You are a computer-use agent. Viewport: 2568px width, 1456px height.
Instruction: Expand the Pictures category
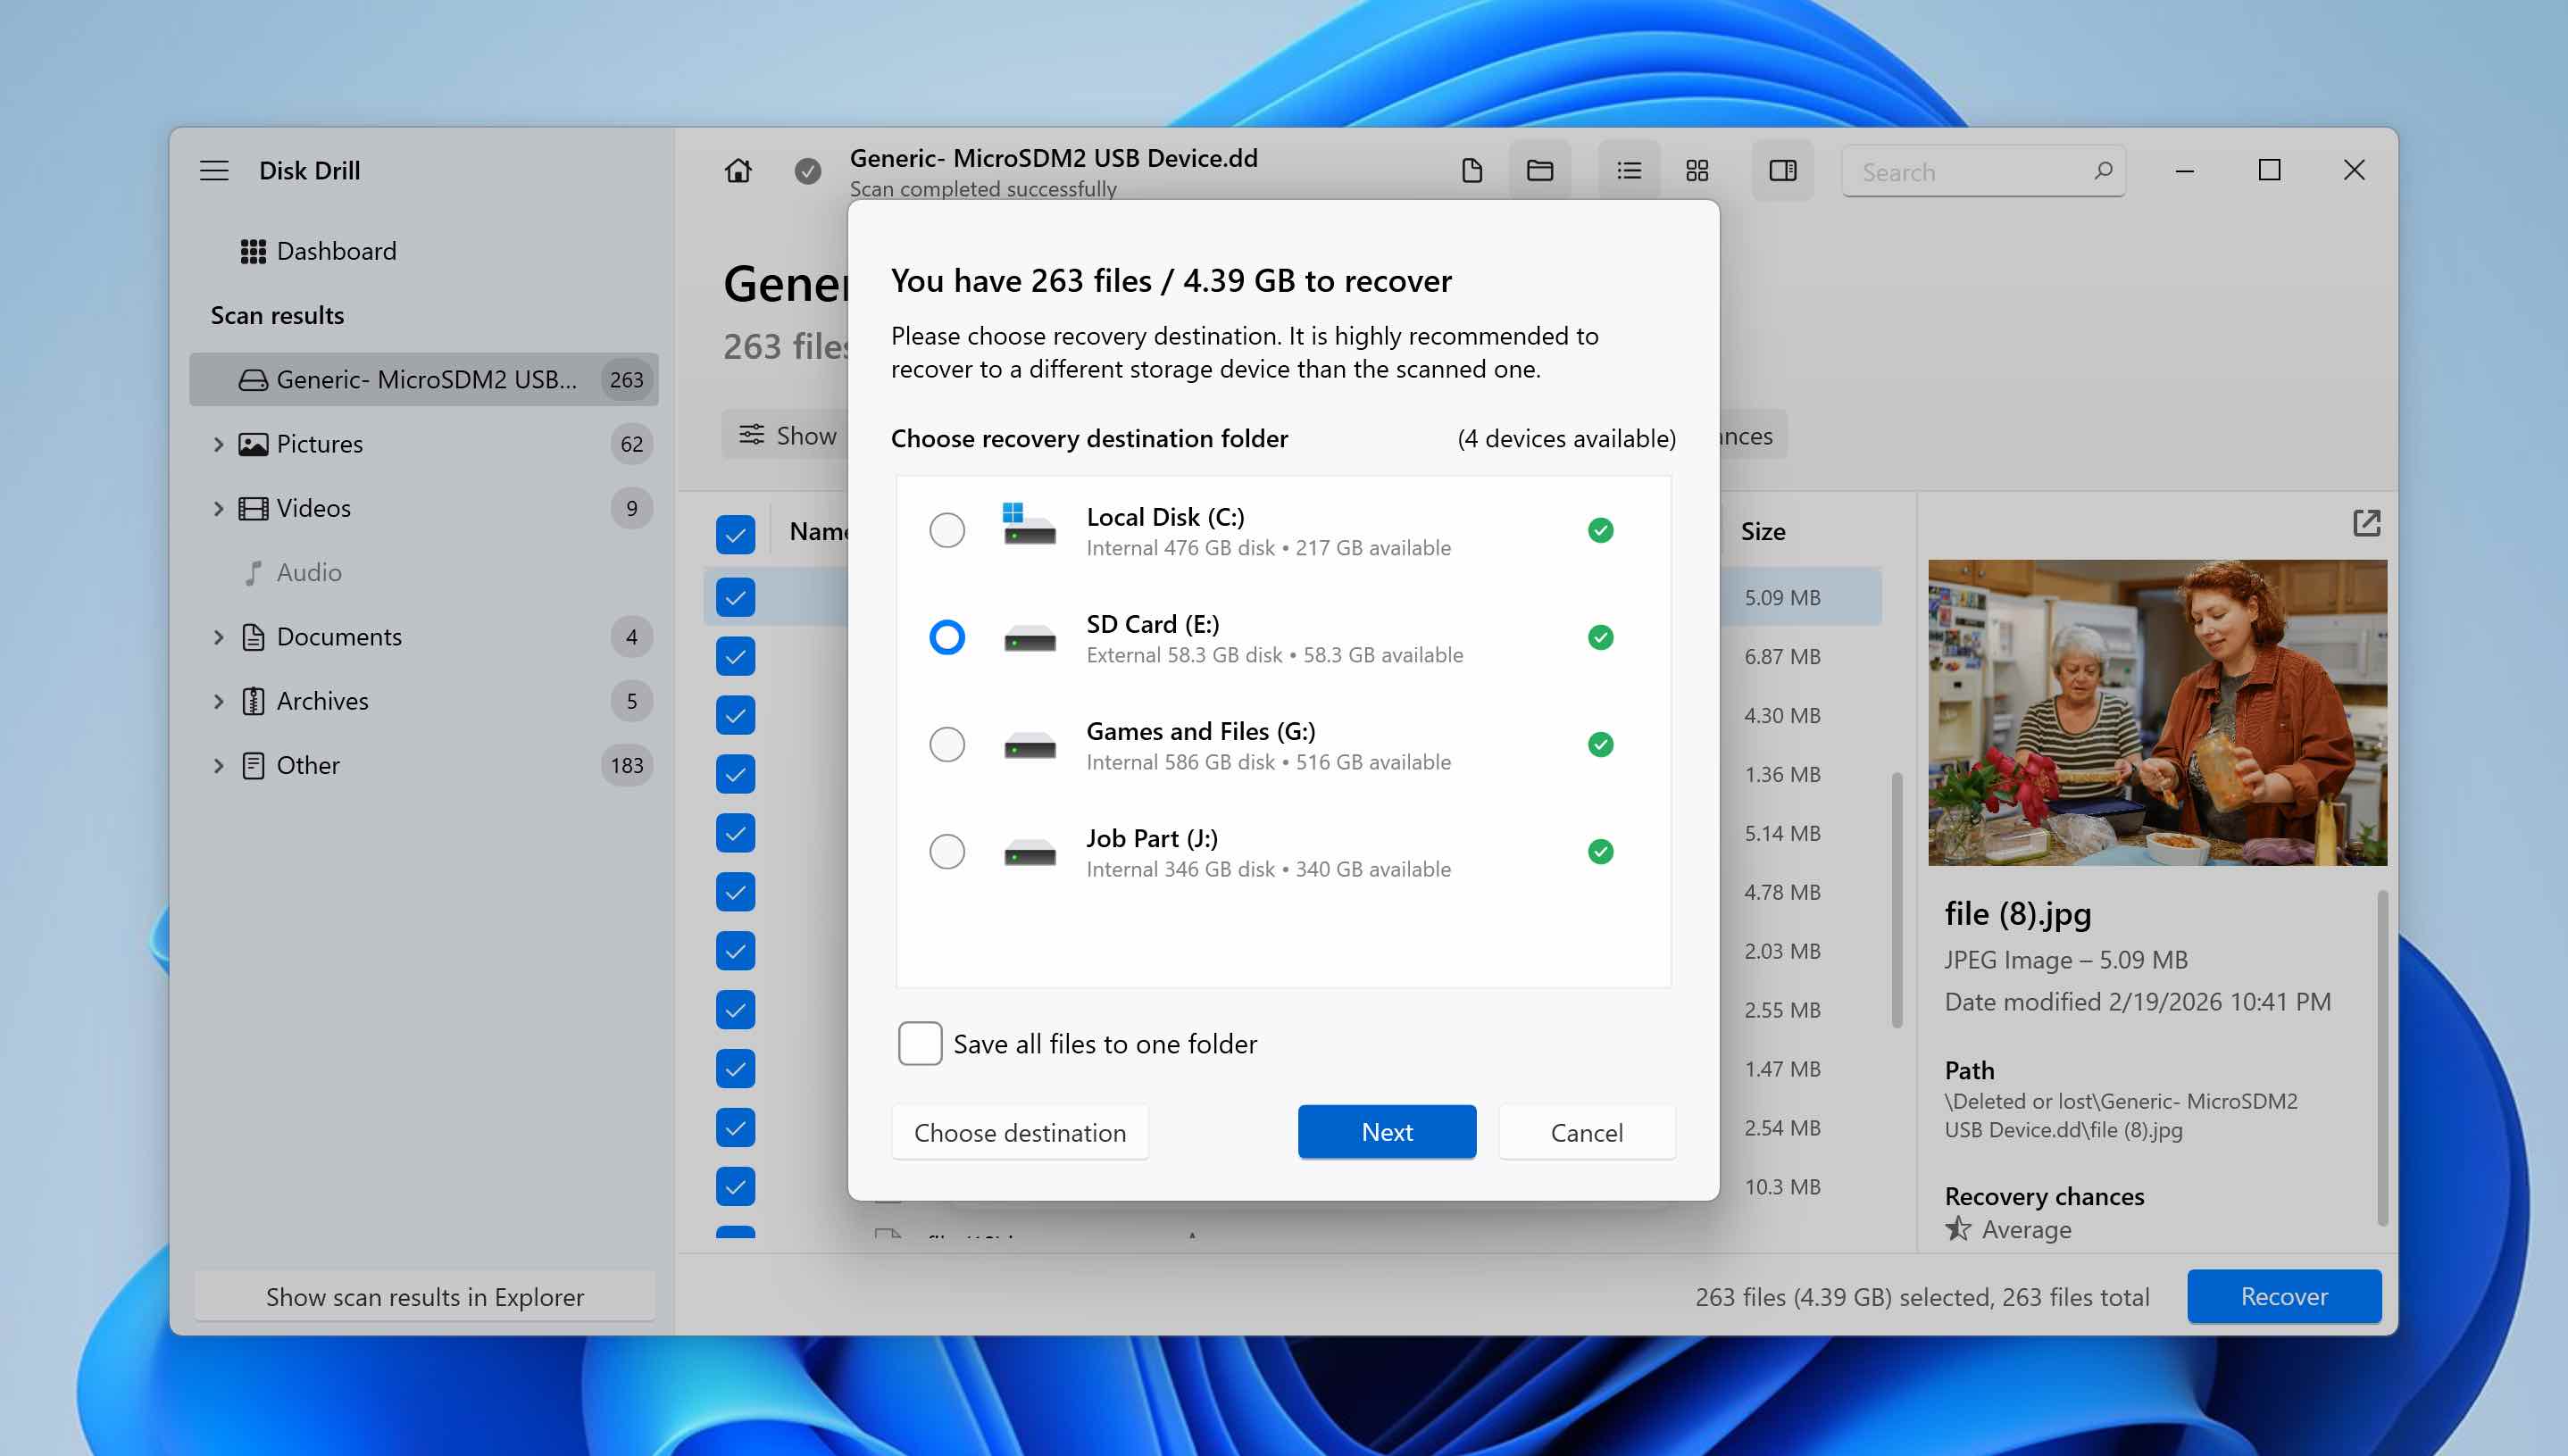click(x=219, y=443)
